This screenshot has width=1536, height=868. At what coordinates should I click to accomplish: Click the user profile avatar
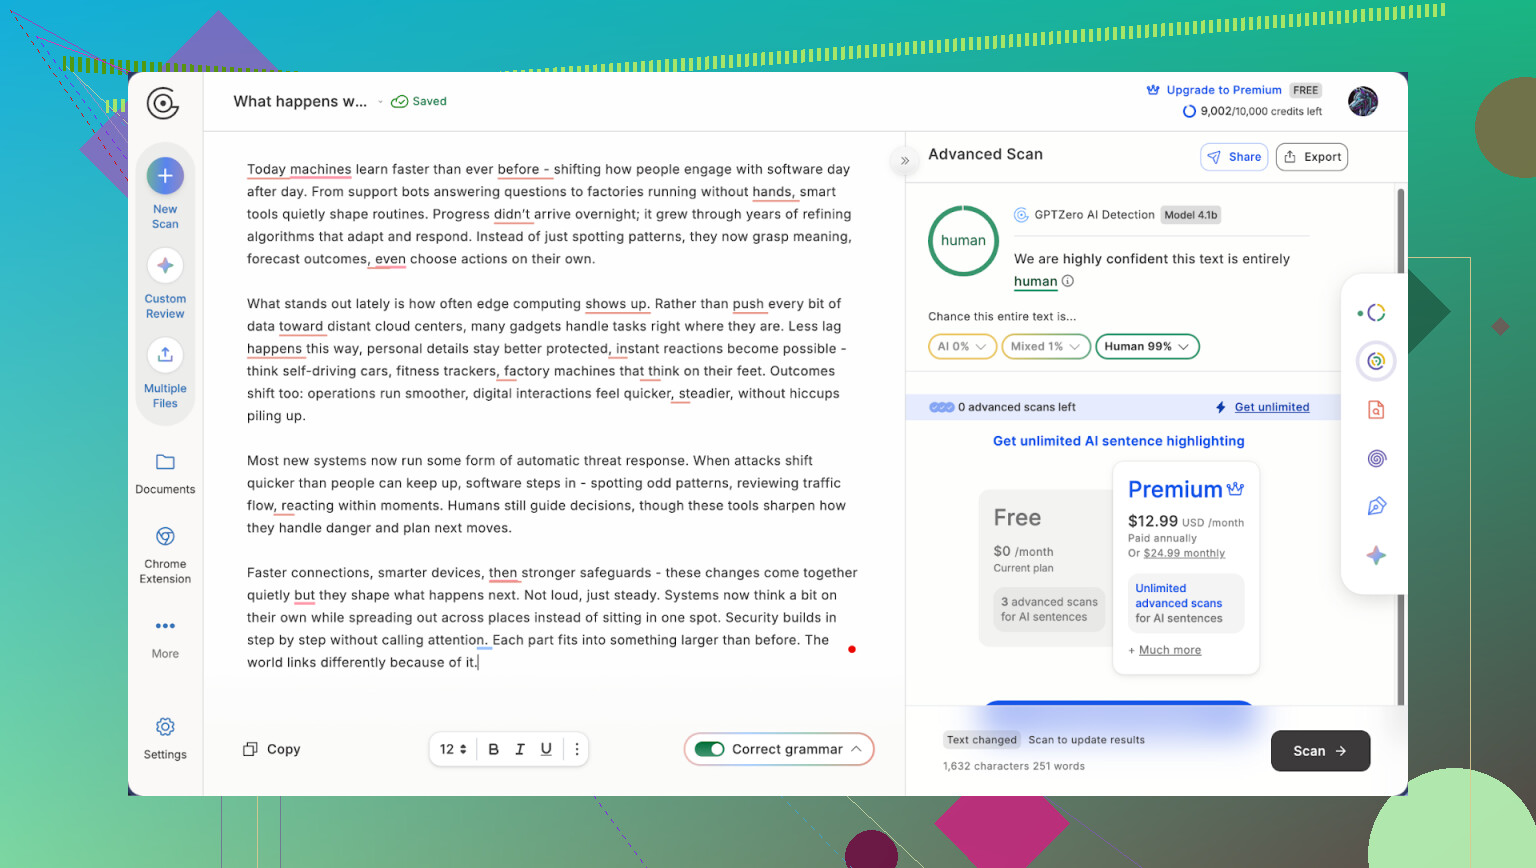click(x=1362, y=101)
